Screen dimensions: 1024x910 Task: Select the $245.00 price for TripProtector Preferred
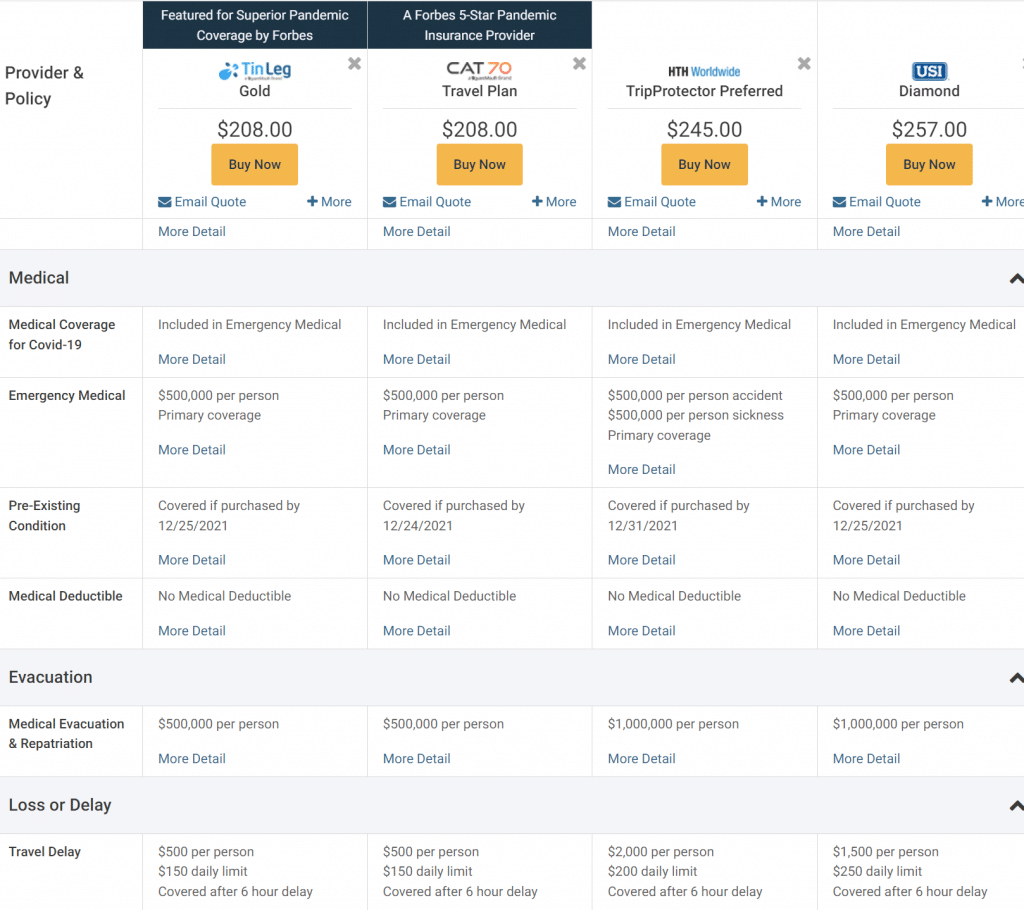pyautogui.click(x=704, y=129)
